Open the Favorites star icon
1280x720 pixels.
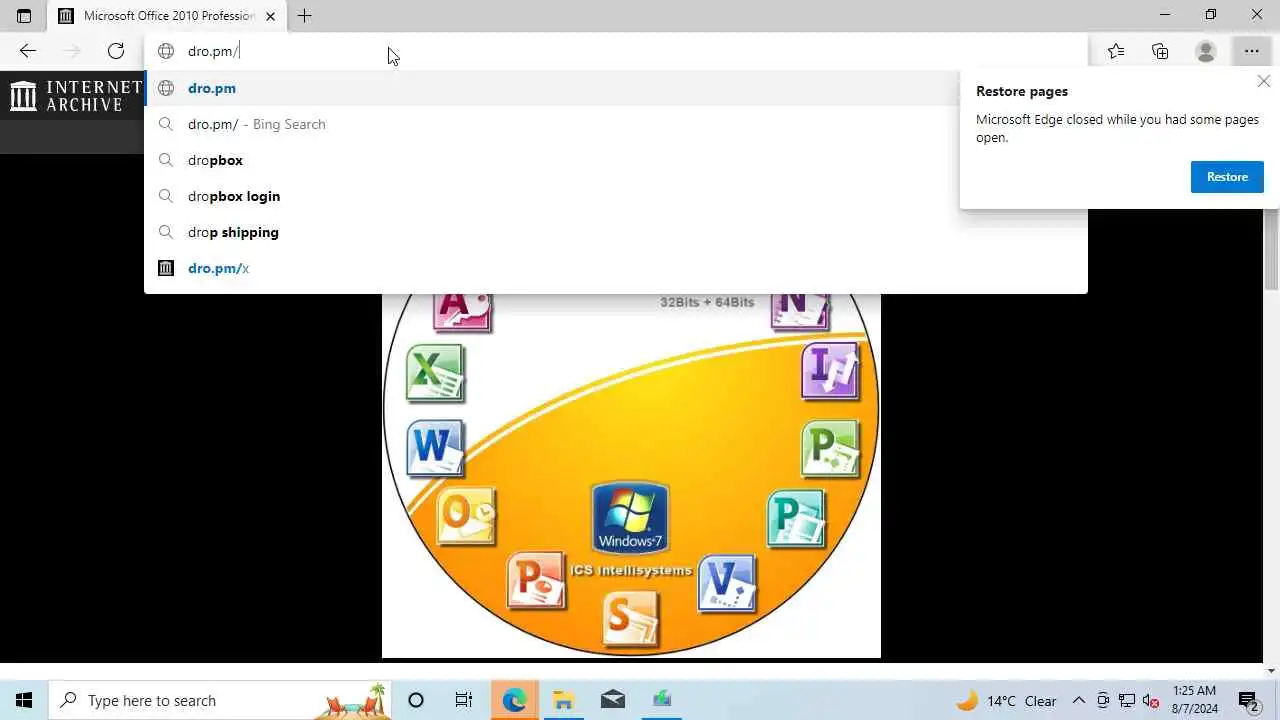pyautogui.click(x=1116, y=51)
